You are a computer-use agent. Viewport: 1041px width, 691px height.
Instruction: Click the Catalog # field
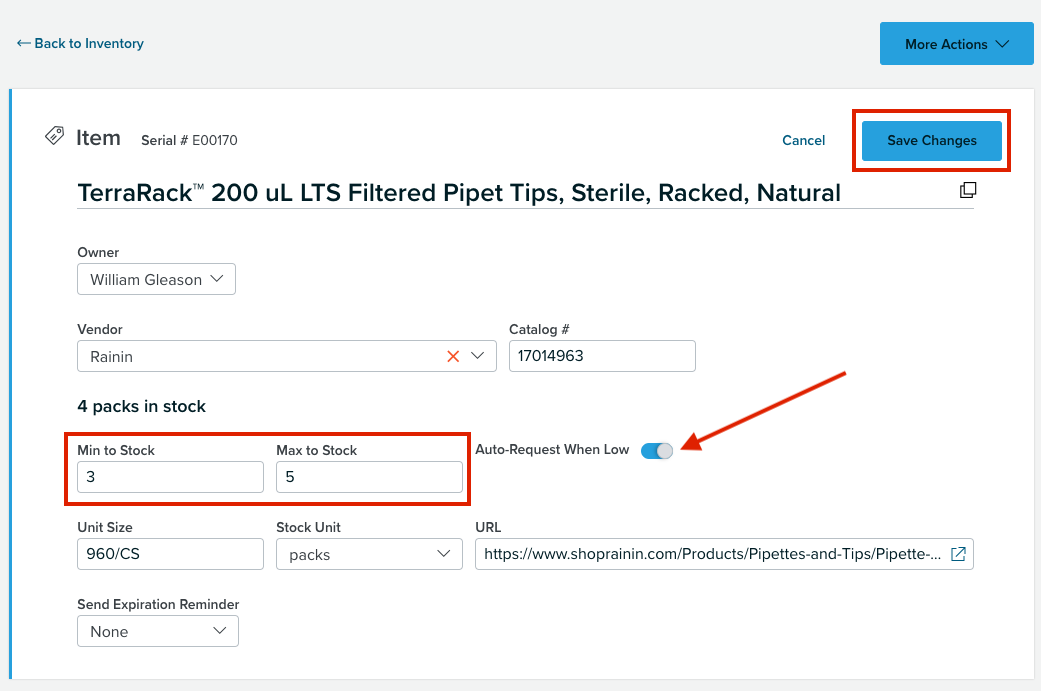pyautogui.click(x=602, y=356)
